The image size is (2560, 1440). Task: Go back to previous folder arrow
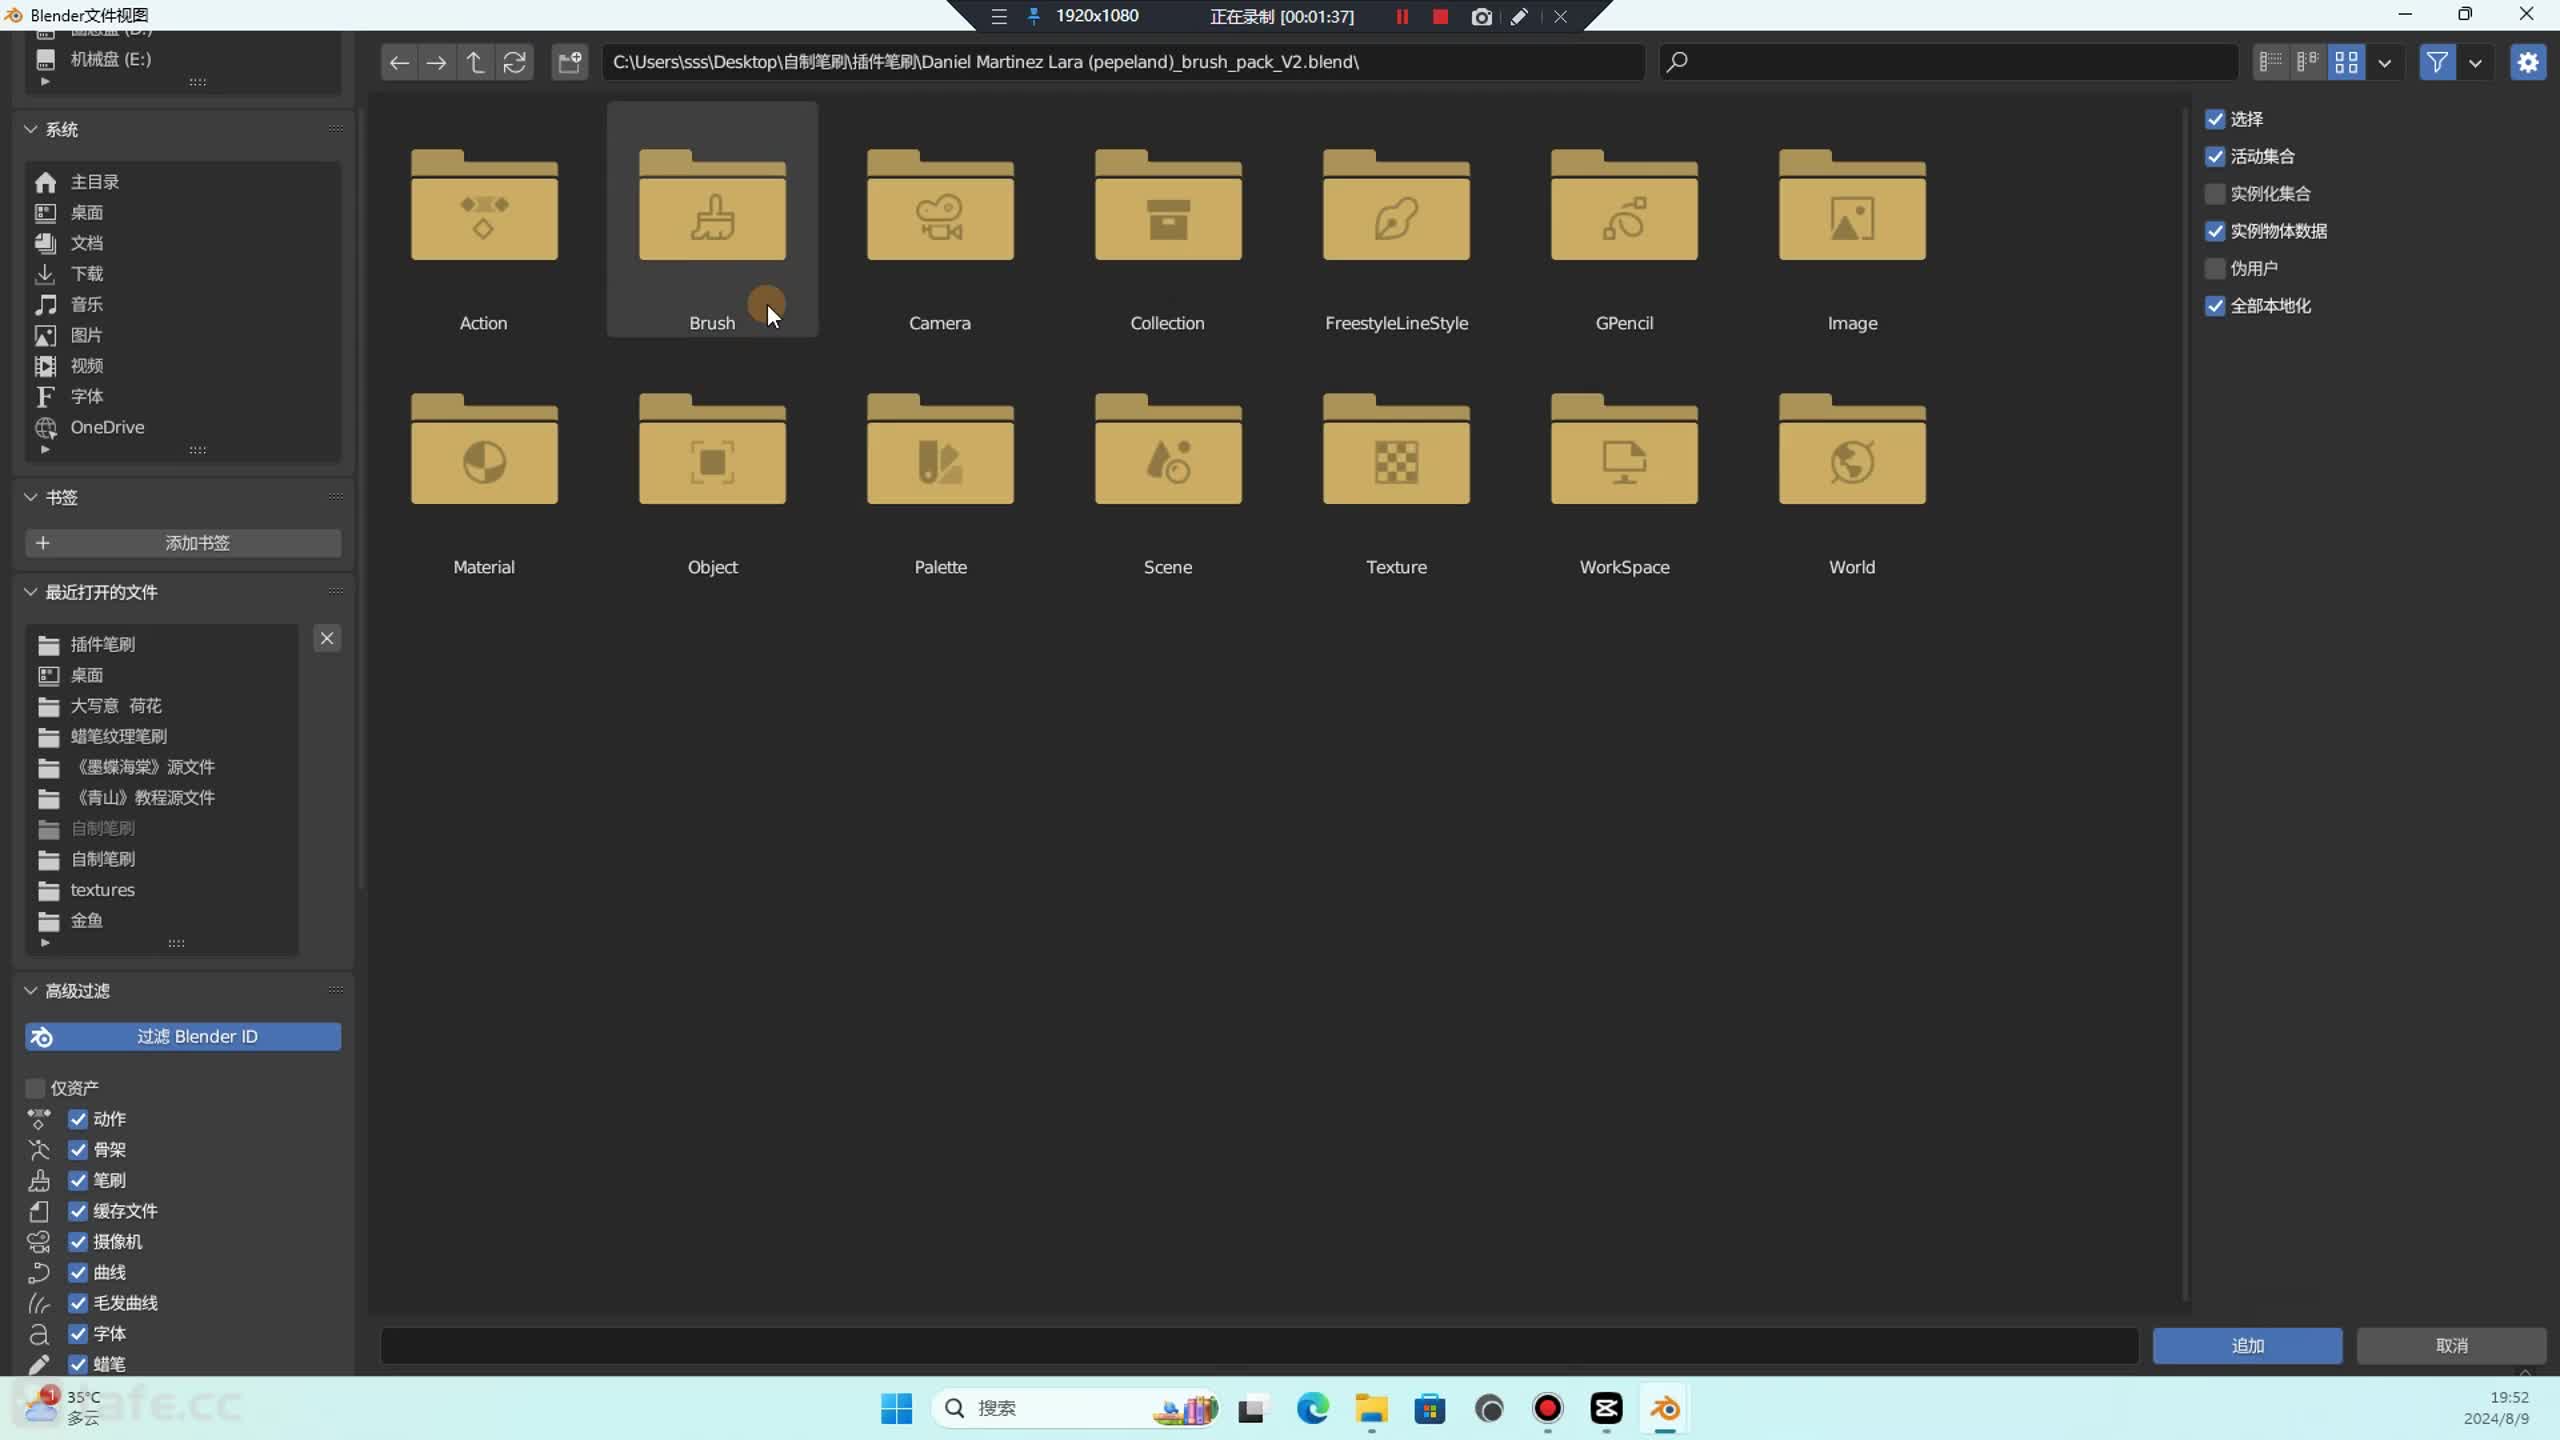pyautogui.click(x=399, y=62)
